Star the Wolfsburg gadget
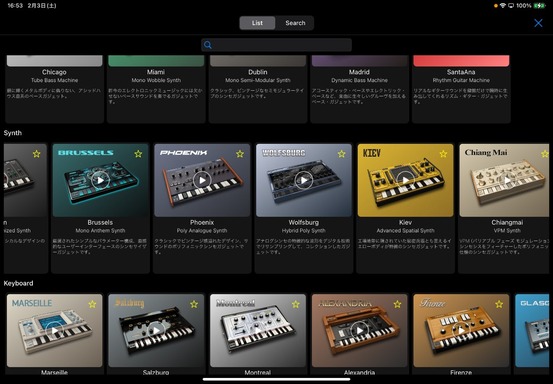The image size is (553, 384). point(341,154)
